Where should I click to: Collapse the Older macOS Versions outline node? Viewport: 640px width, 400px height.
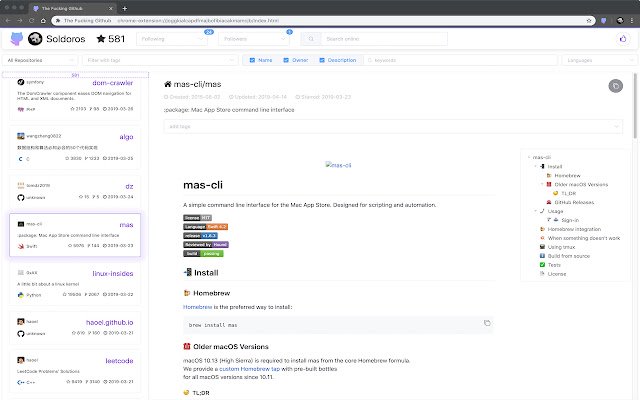pyautogui.click(x=542, y=184)
